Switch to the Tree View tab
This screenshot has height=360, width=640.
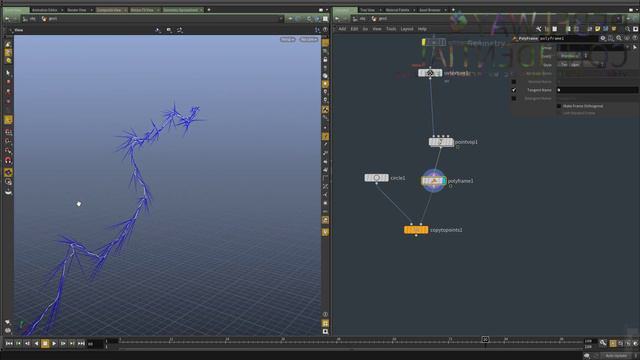[x=367, y=10]
